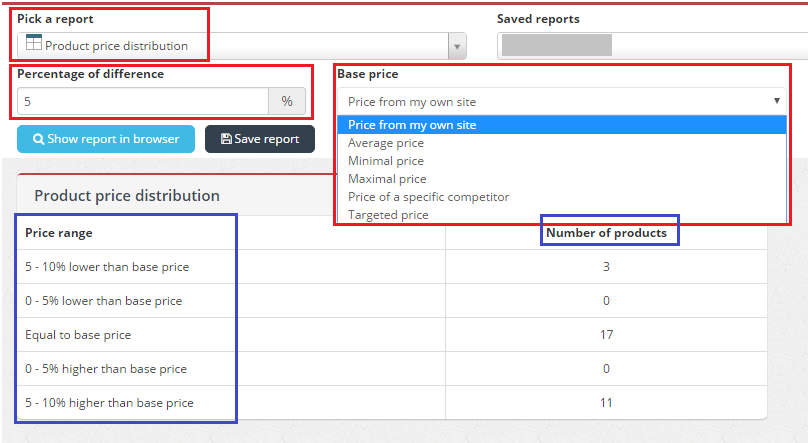This screenshot has height=443, width=808.
Task: Click the floppy disk icon on Save report
Action: point(226,139)
